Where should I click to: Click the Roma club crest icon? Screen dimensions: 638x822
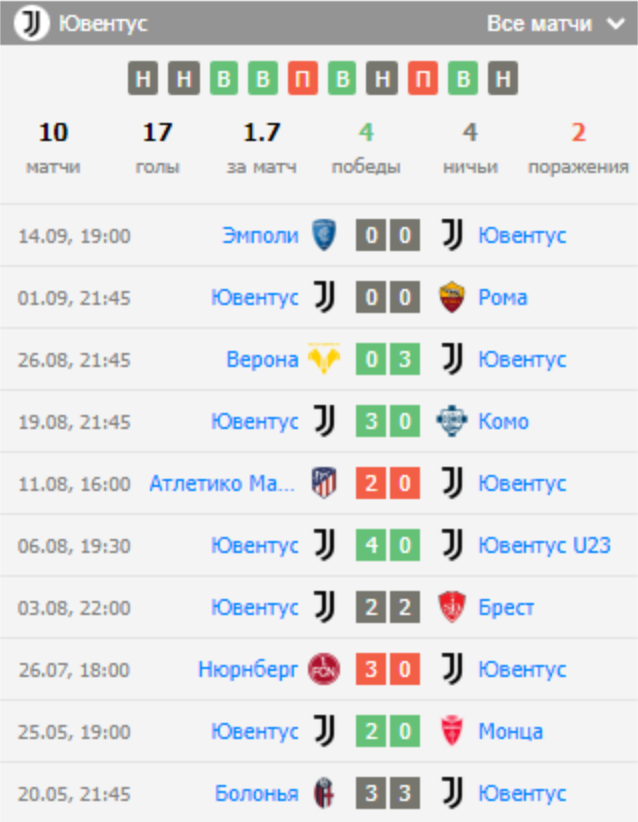pos(452,297)
